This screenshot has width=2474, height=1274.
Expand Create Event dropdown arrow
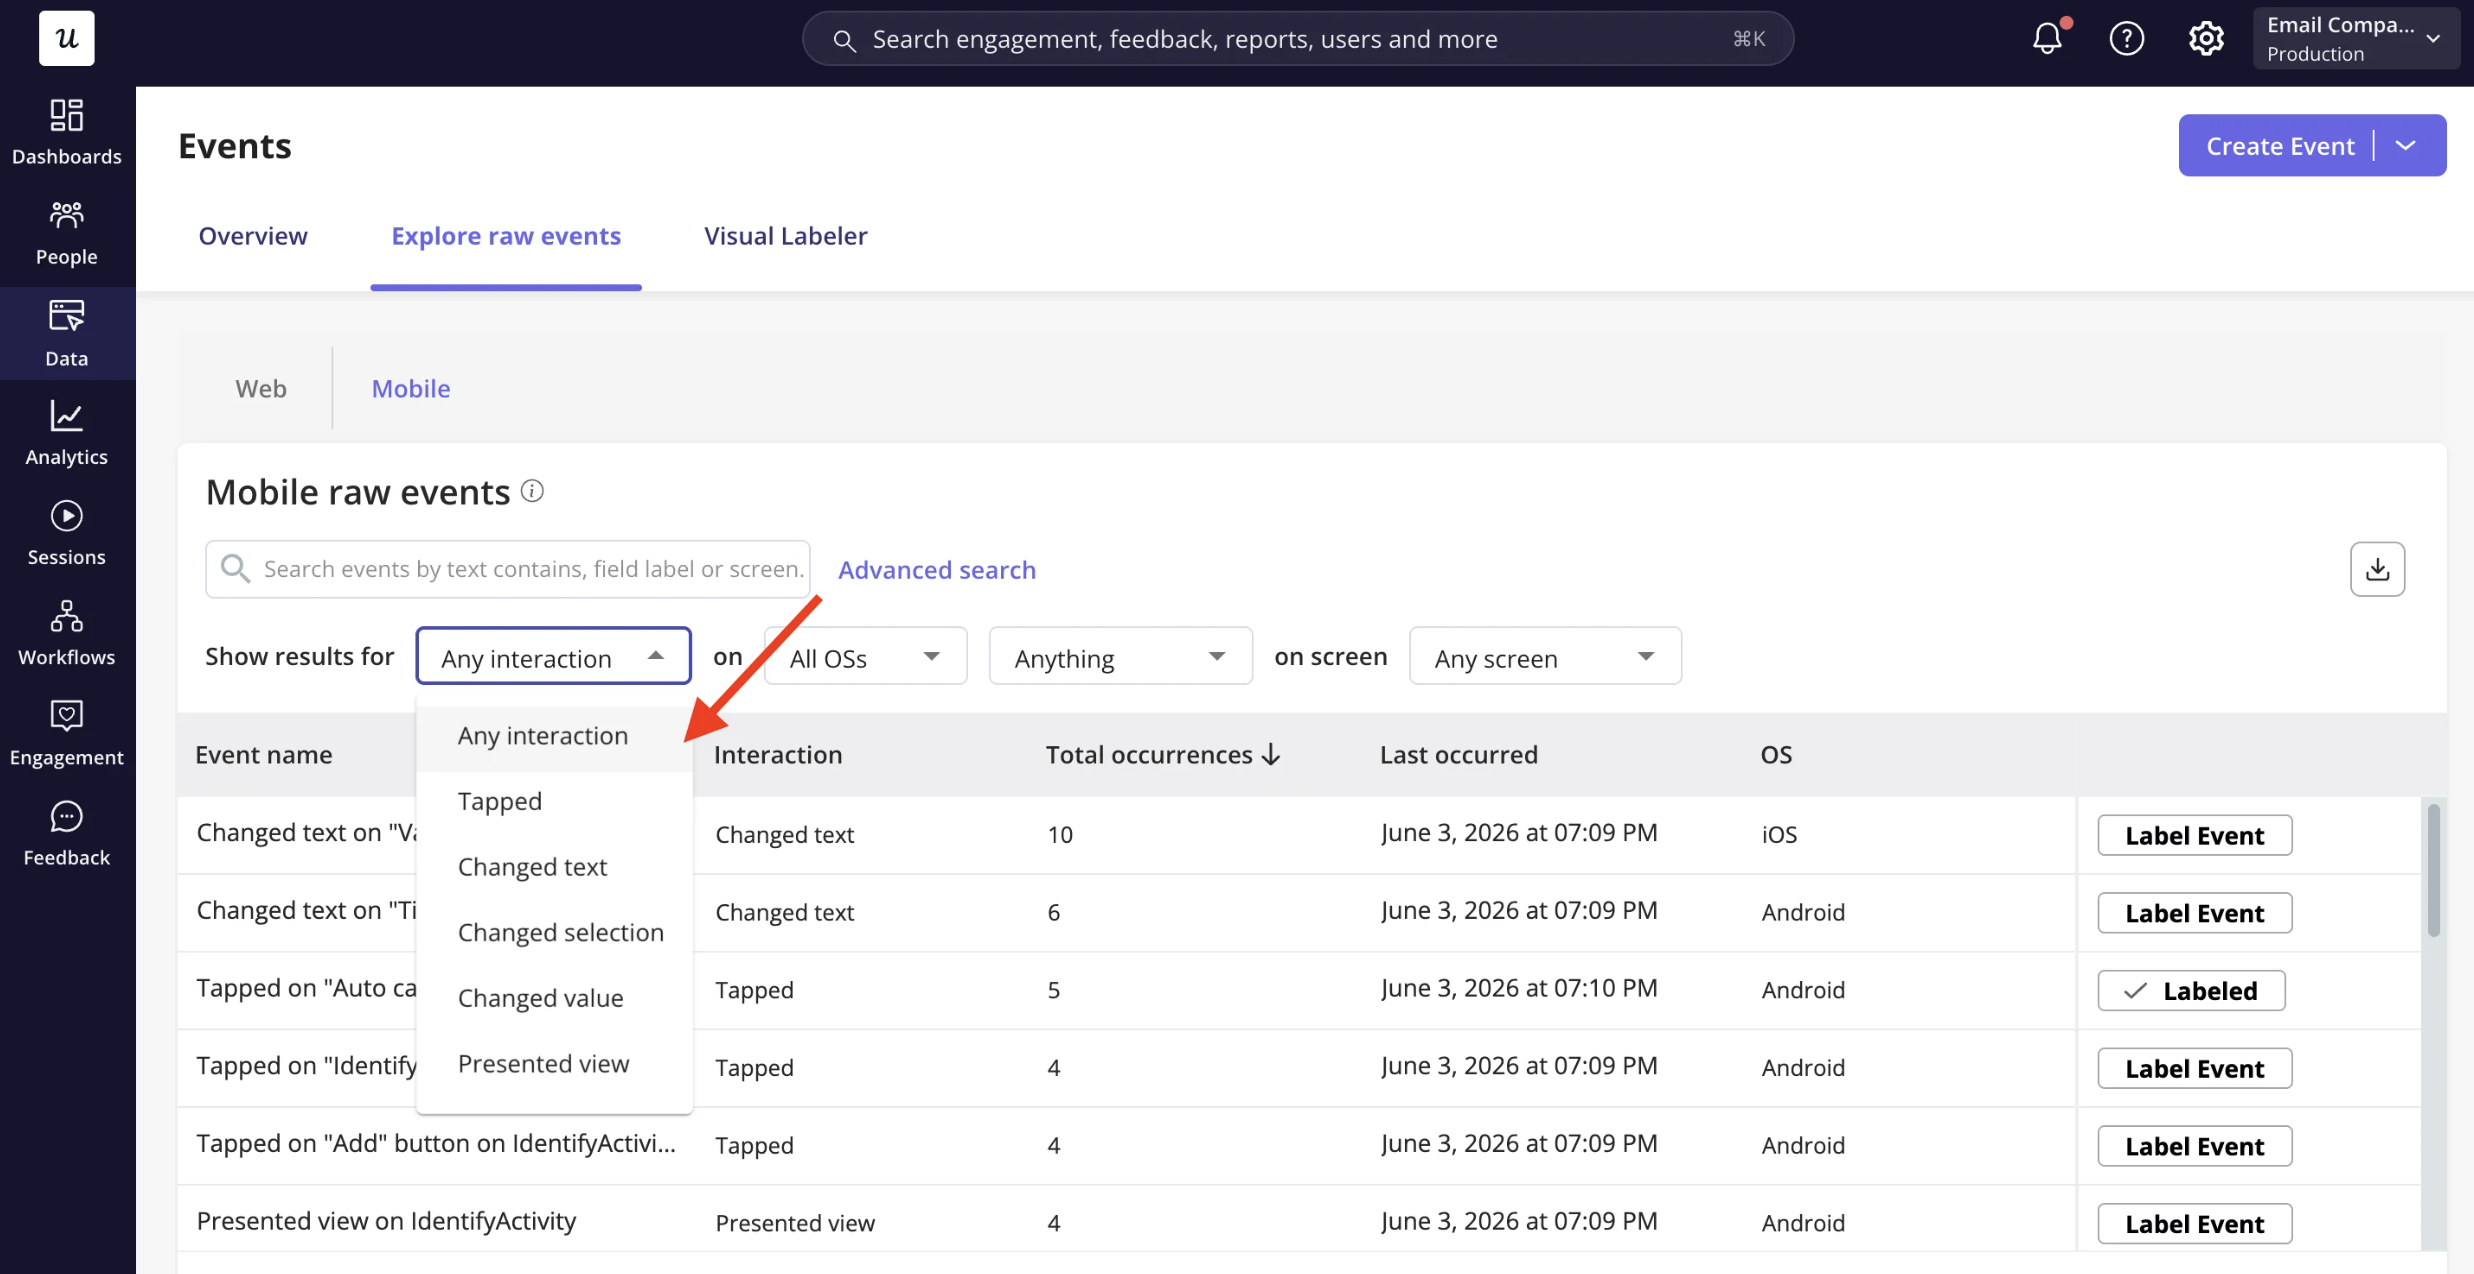pos(2406,145)
